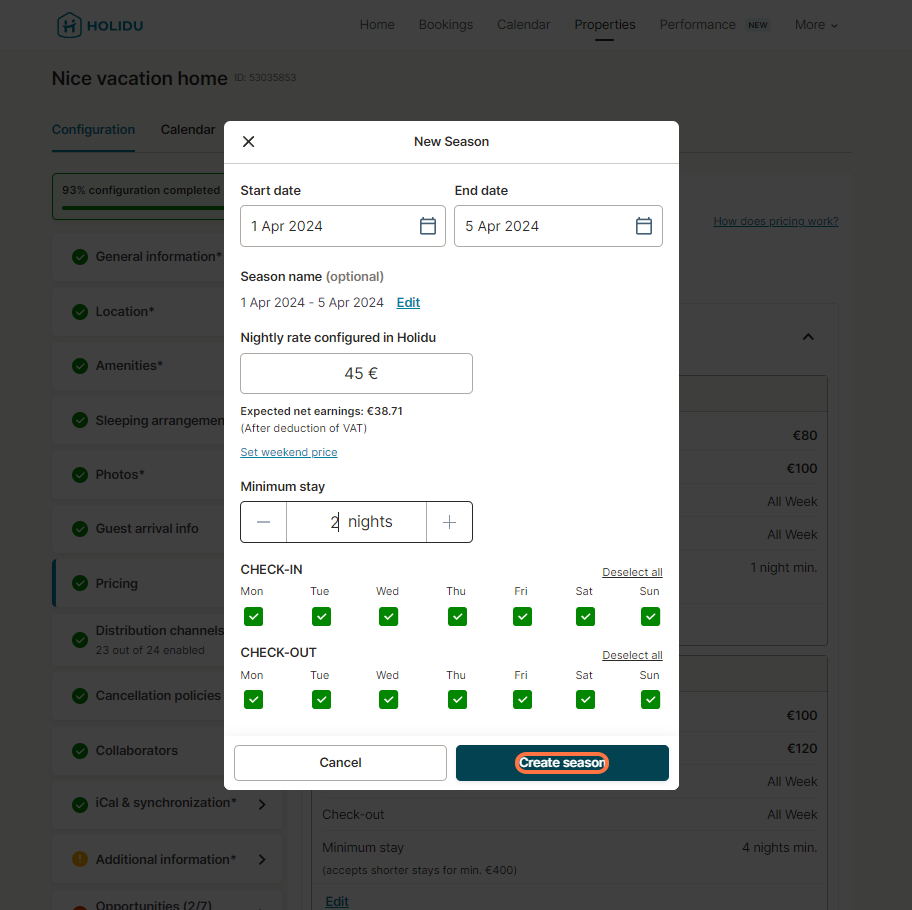This screenshot has height=910, width=912.
Task: Close the New Season dialog with X icon
Action: click(249, 142)
